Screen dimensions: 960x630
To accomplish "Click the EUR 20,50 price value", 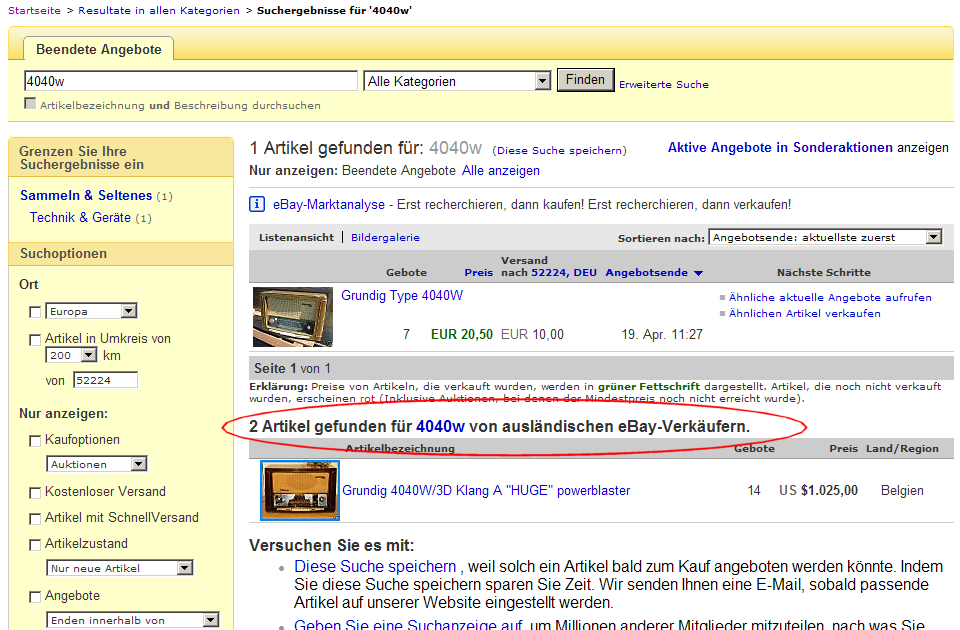I will [462, 334].
